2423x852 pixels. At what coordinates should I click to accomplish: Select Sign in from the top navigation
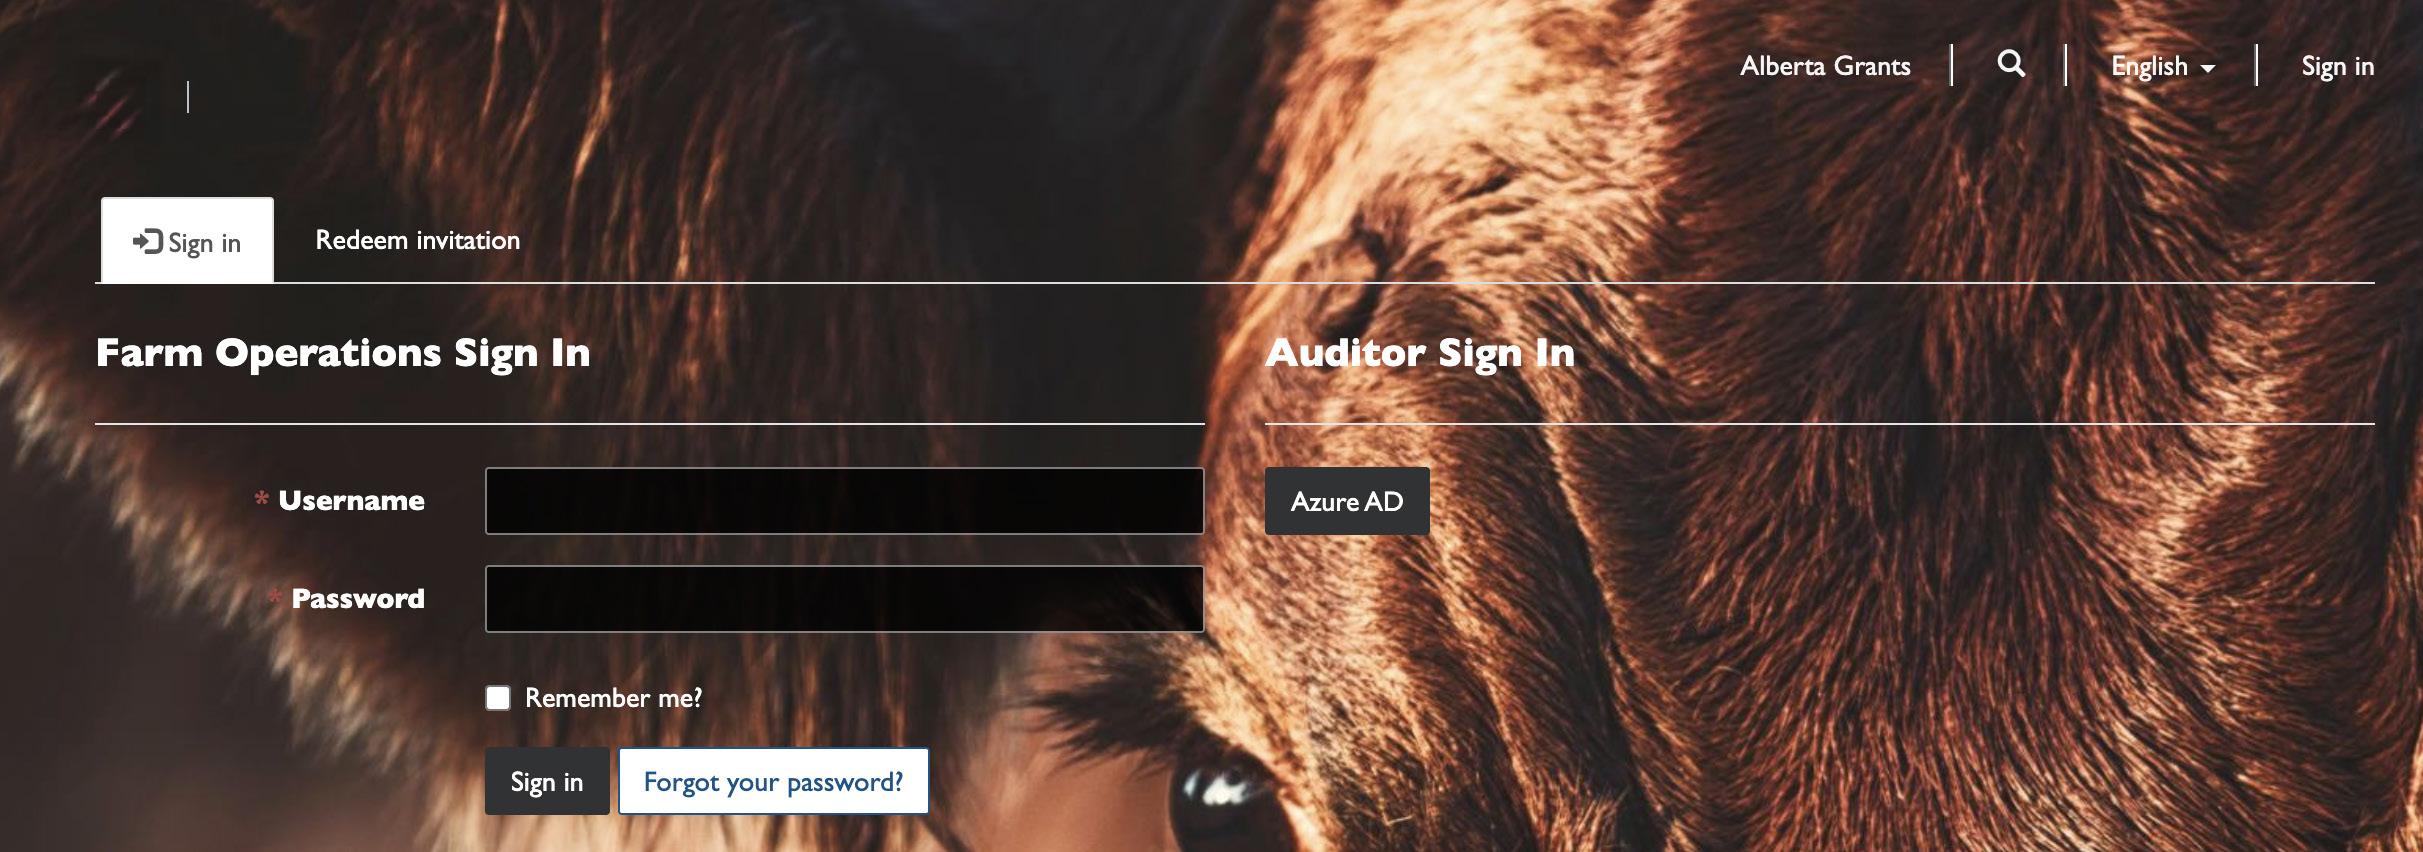[2337, 67]
